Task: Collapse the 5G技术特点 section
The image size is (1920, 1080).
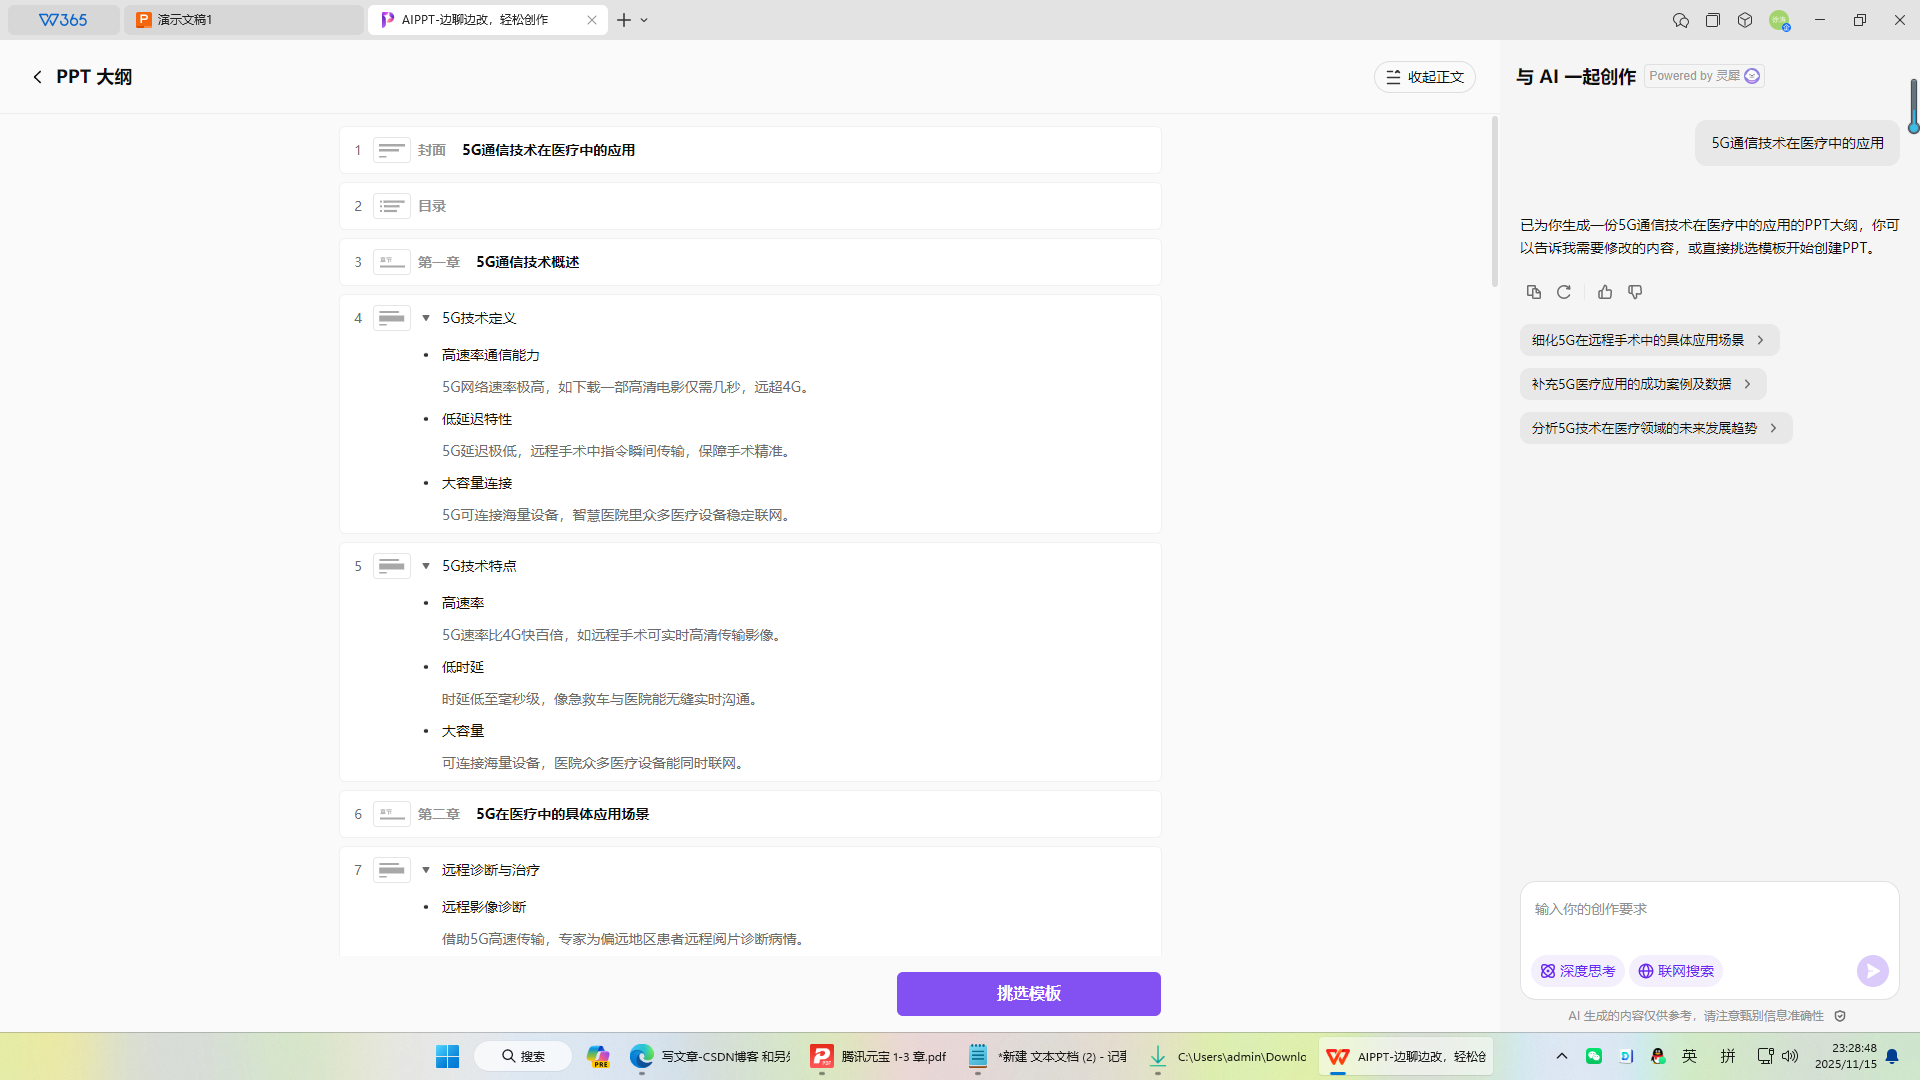Action: tap(425, 566)
